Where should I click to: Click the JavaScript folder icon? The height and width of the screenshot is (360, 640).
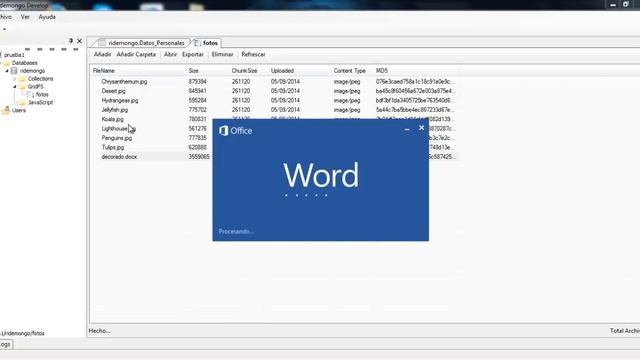point(22,102)
